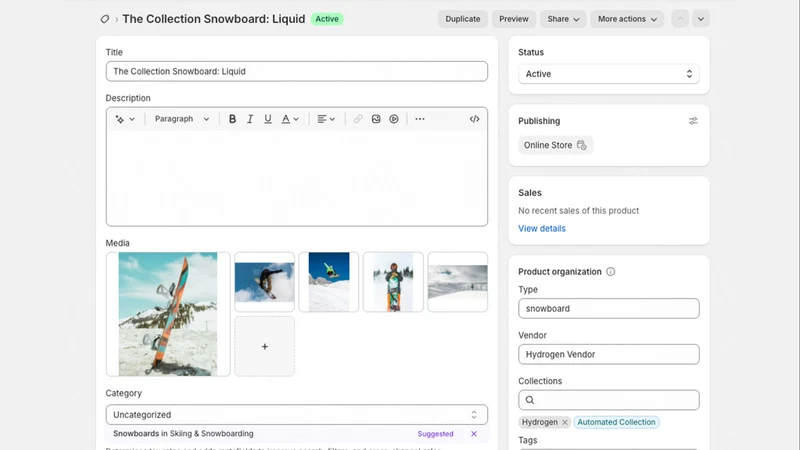The height and width of the screenshot is (450, 800).
Task: Insert a video in description
Action: tap(394, 119)
